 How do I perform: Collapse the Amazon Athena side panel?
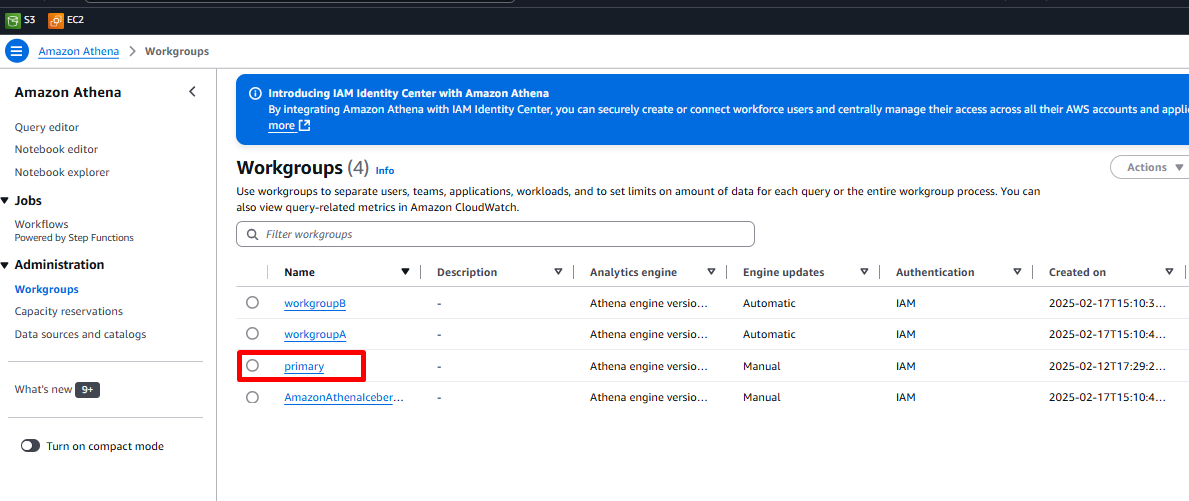point(193,92)
